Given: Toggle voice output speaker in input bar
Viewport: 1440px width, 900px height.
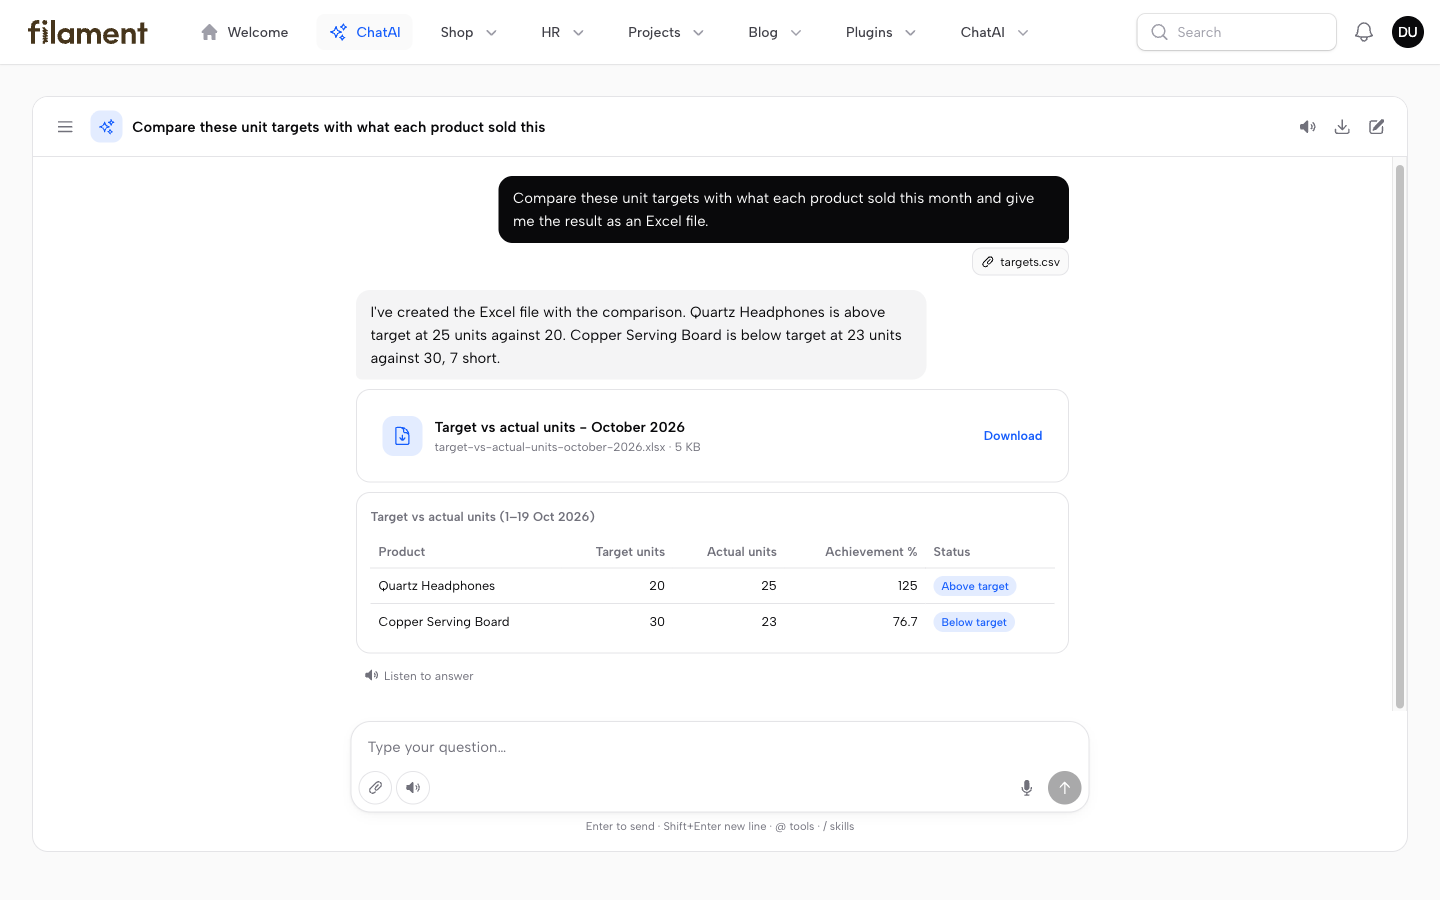Looking at the screenshot, I should coord(413,787).
